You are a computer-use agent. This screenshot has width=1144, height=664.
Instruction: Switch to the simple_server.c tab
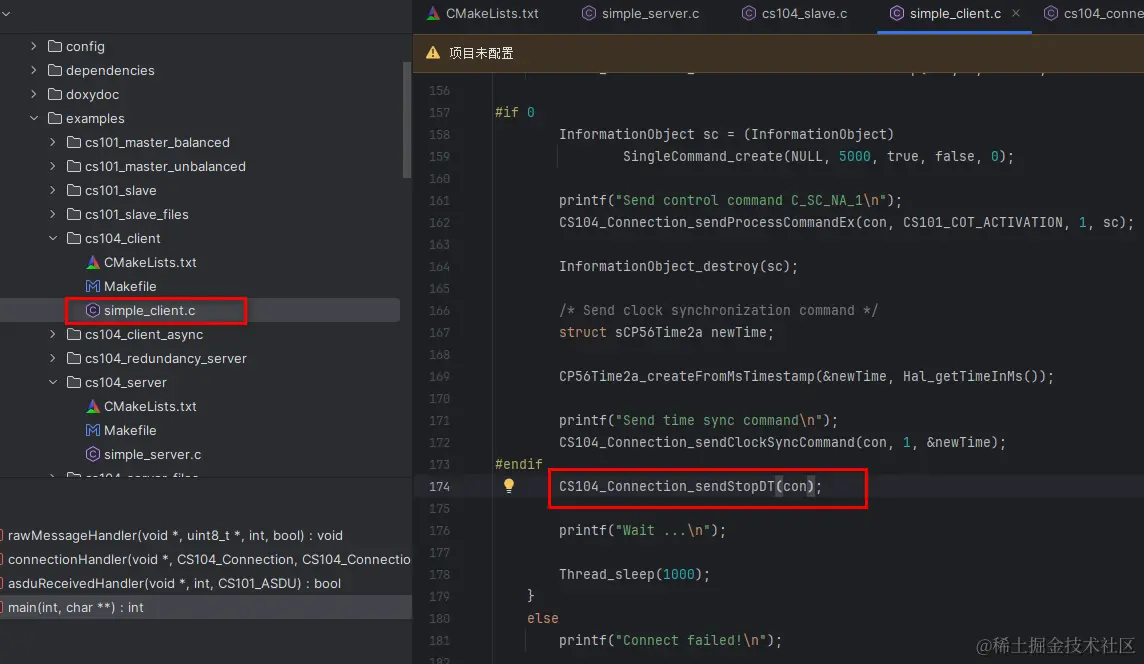pos(641,13)
